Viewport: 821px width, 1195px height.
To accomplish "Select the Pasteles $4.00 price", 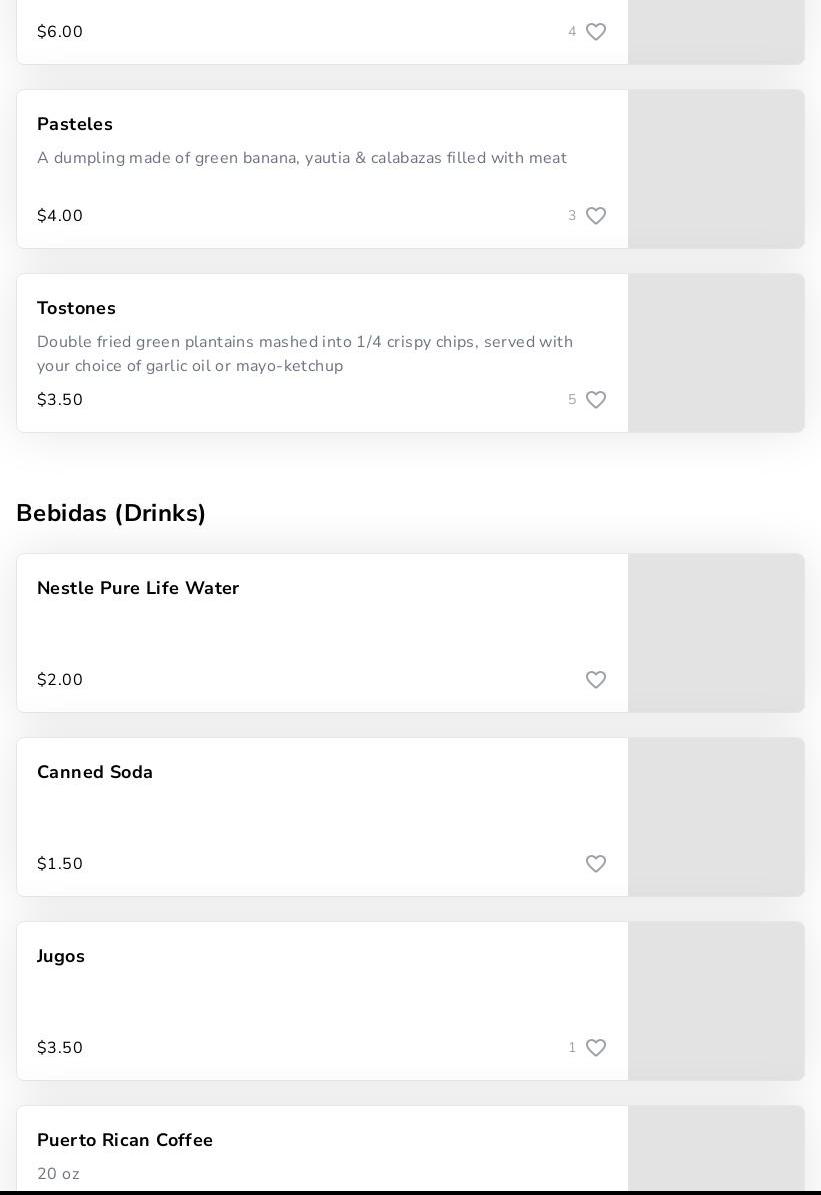I will click(x=59, y=216).
